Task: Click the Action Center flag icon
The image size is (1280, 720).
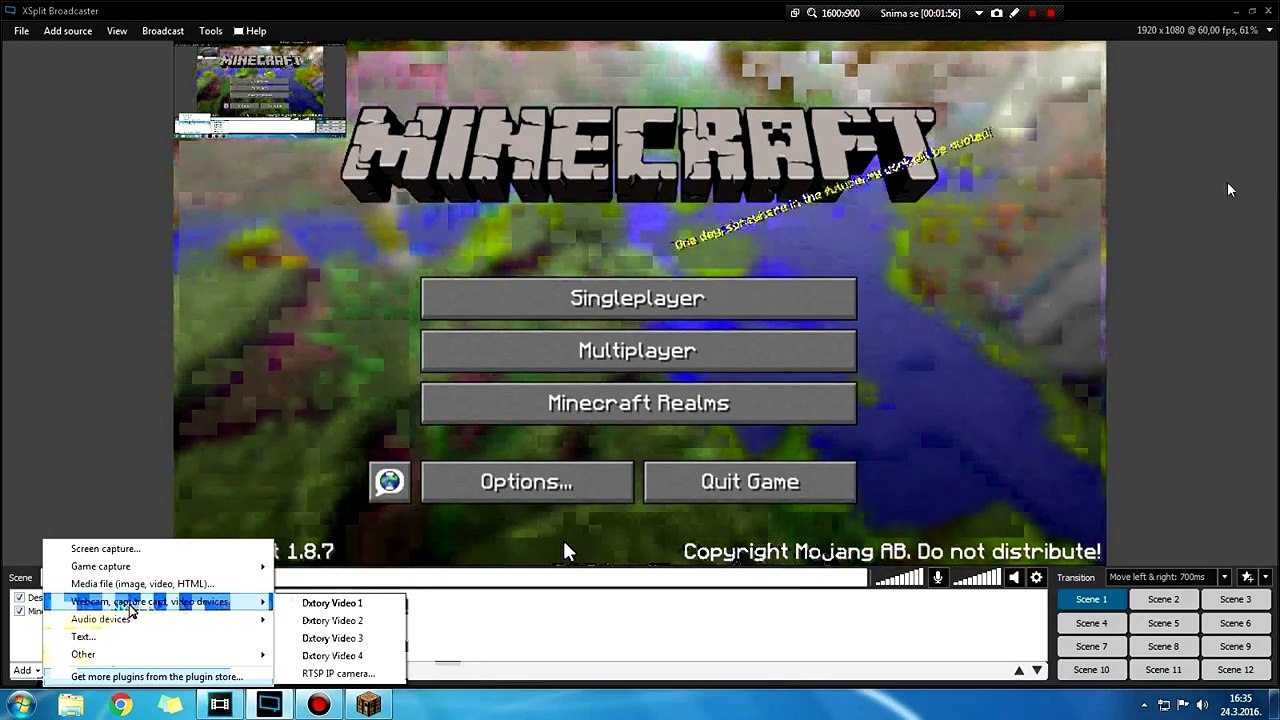Action: point(1183,705)
